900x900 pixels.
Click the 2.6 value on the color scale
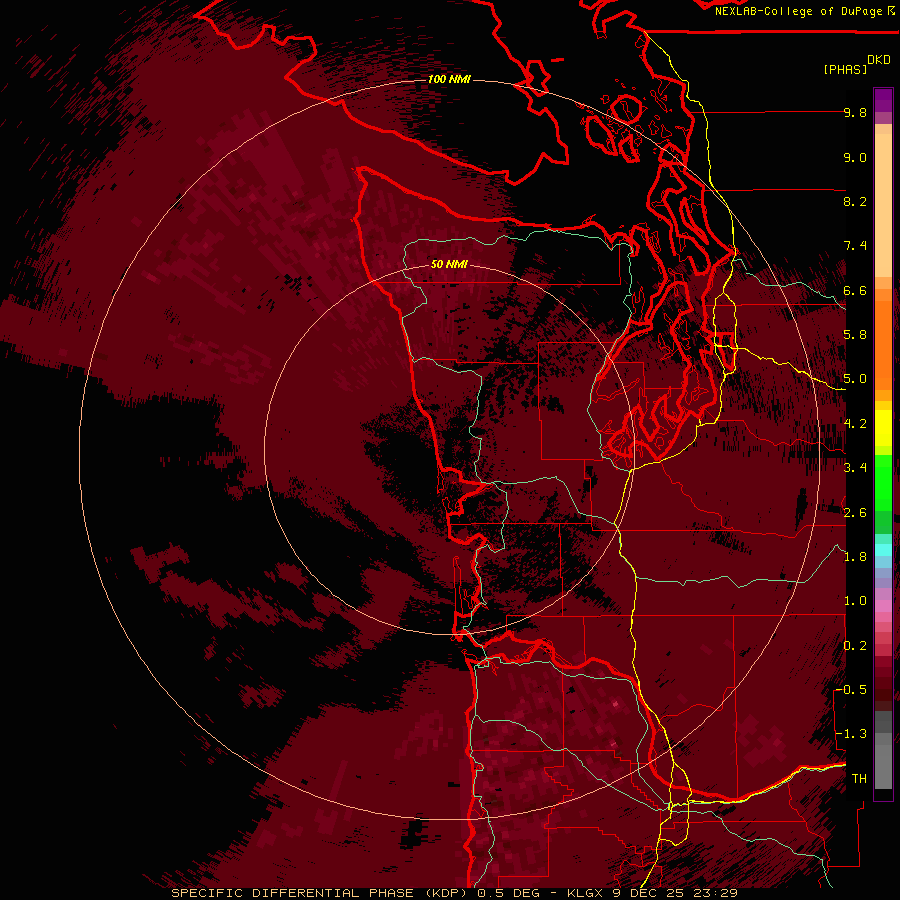[x=855, y=513]
